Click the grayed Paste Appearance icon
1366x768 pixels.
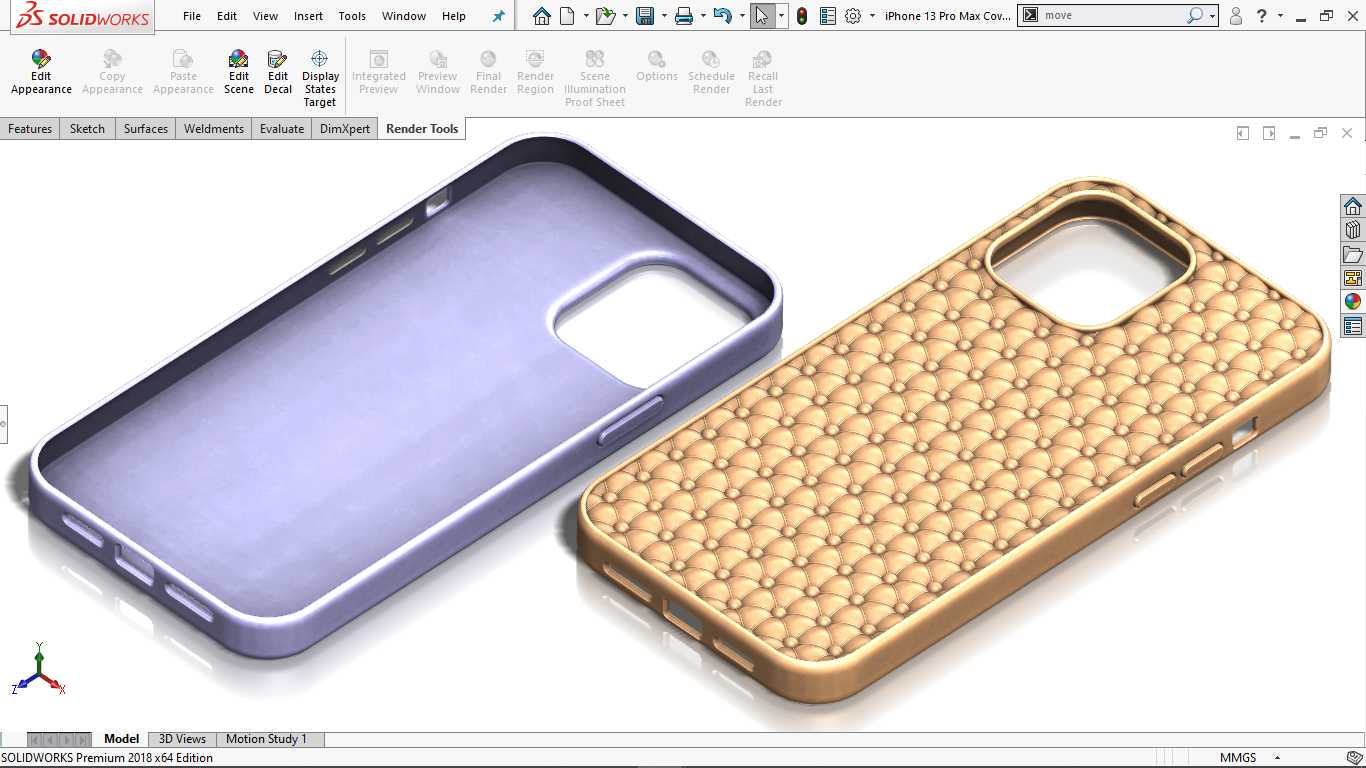(x=183, y=59)
